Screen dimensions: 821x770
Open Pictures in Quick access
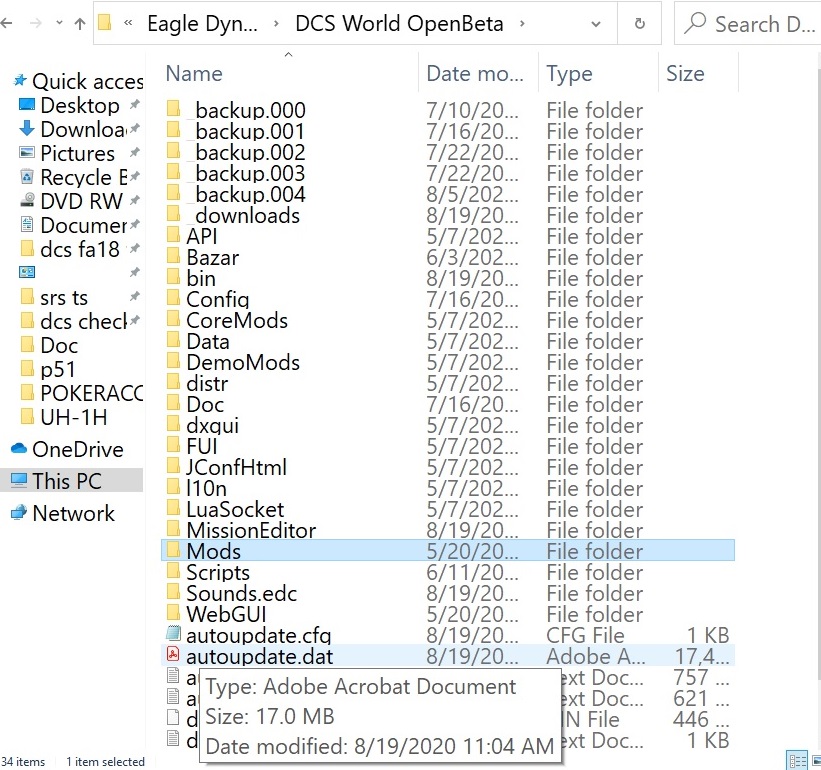[x=80, y=153]
